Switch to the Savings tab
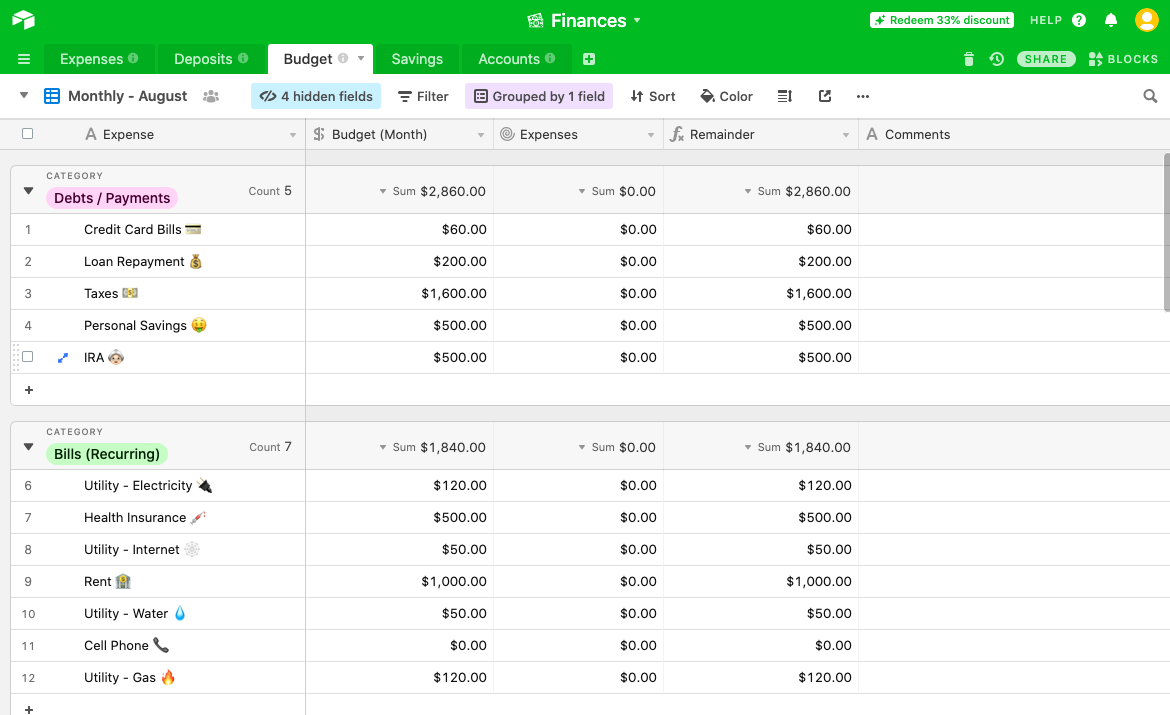This screenshot has height=715, width=1170. [417, 59]
